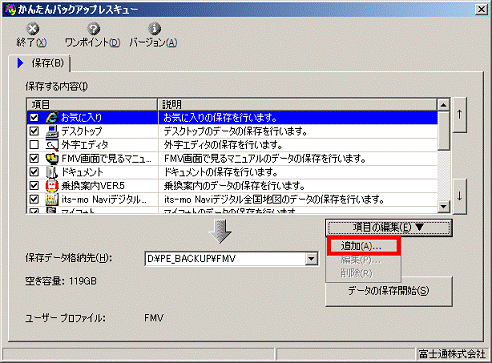This screenshot has width=492, height=363.
Task: Click the ドキュメント row icon
Action: (x=52, y=172)
